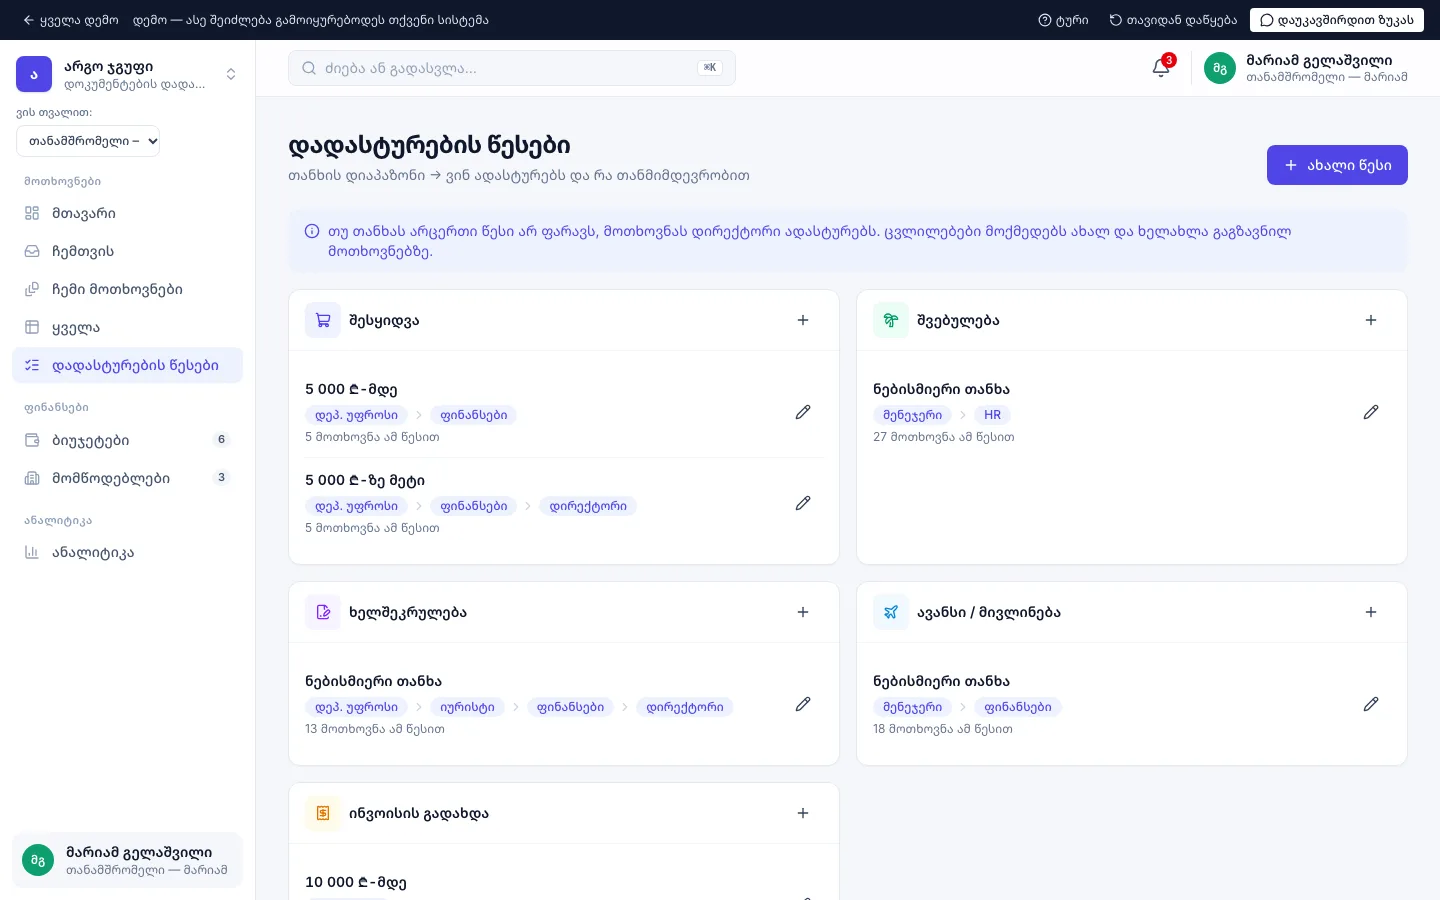The width and height of the screenshot is (1440, 900).
Task: Open the notifications bell
Action: pos(1160,68)
